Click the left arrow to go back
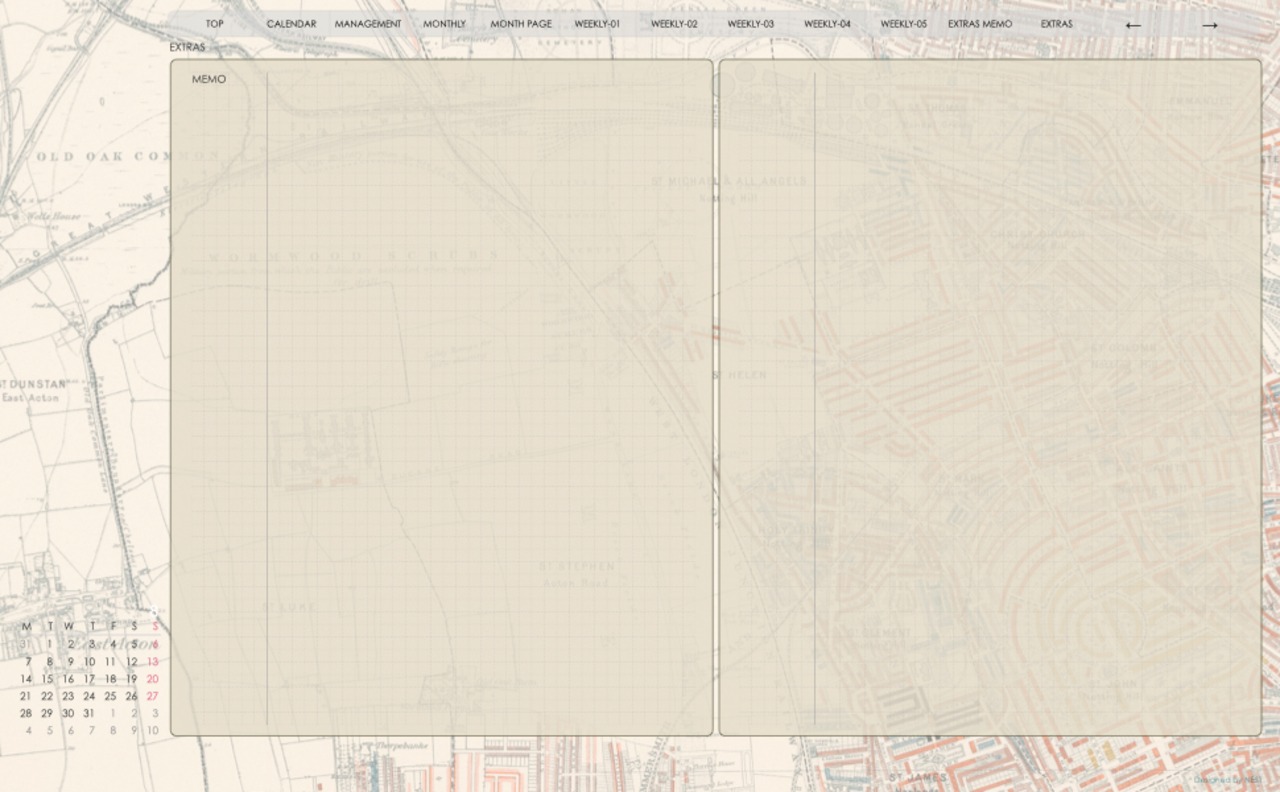1280x792 pixels. [1133, 25]
